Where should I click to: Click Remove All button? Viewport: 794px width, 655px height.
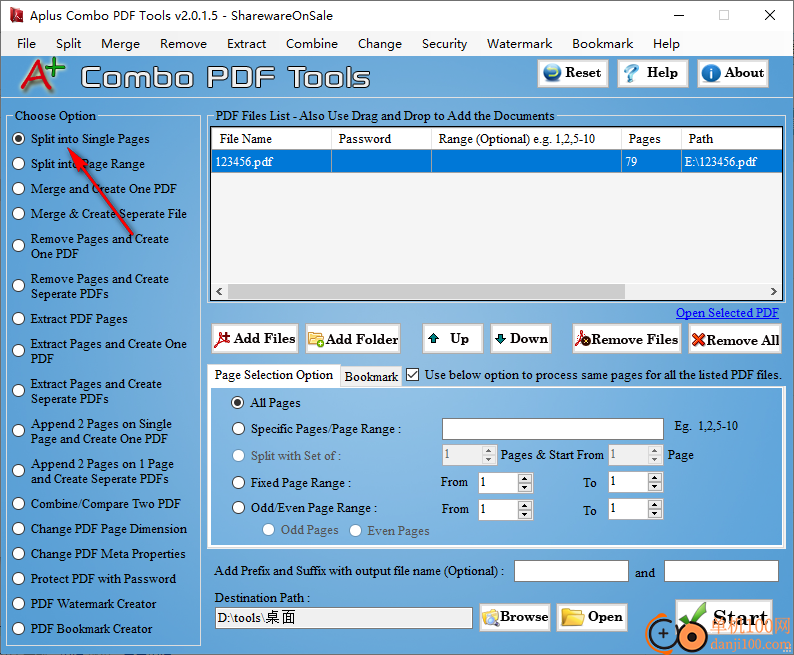pos(735,339)
